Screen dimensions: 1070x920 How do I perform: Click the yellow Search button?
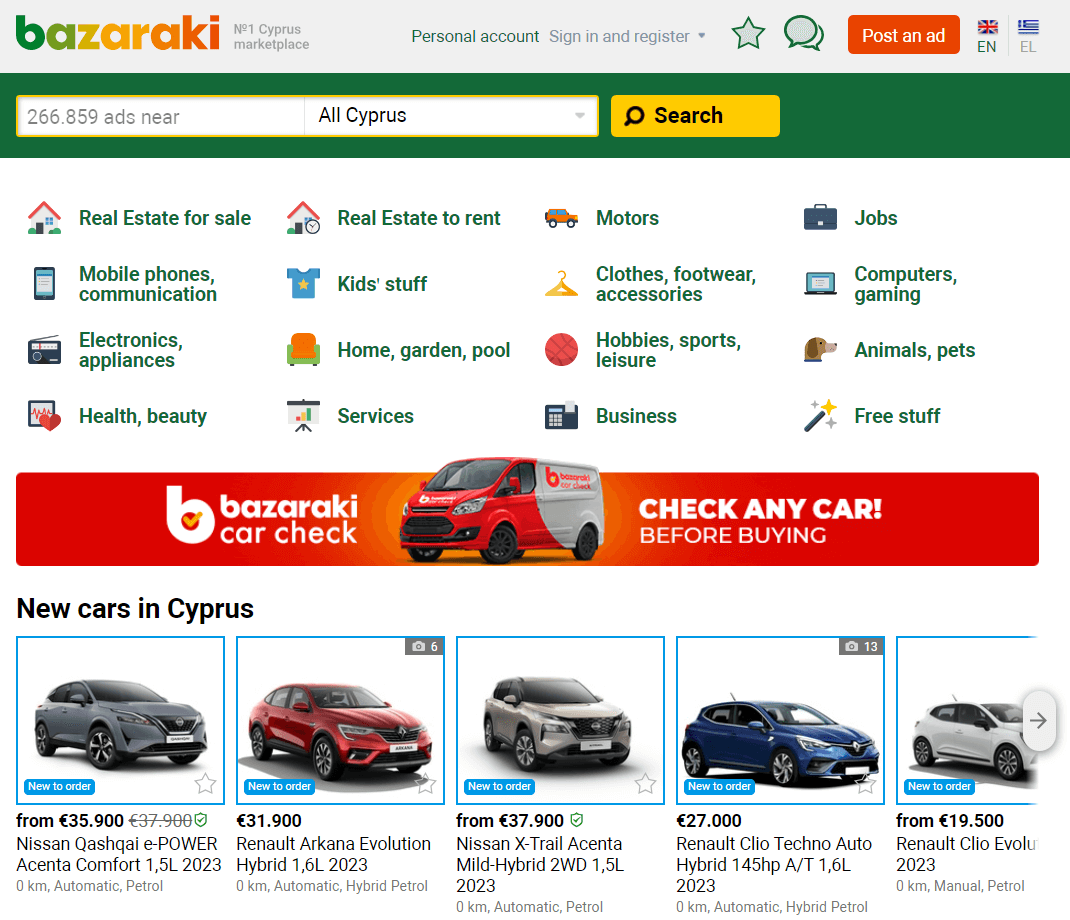[695, 116]
